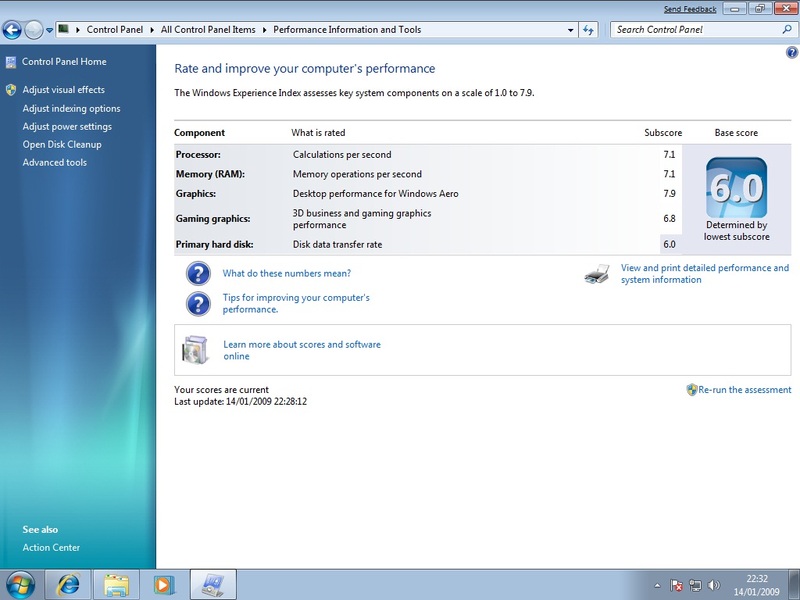The image size is (800, 600).
Task: Open the Send Feedback link
Action: [x=690, y=9]
